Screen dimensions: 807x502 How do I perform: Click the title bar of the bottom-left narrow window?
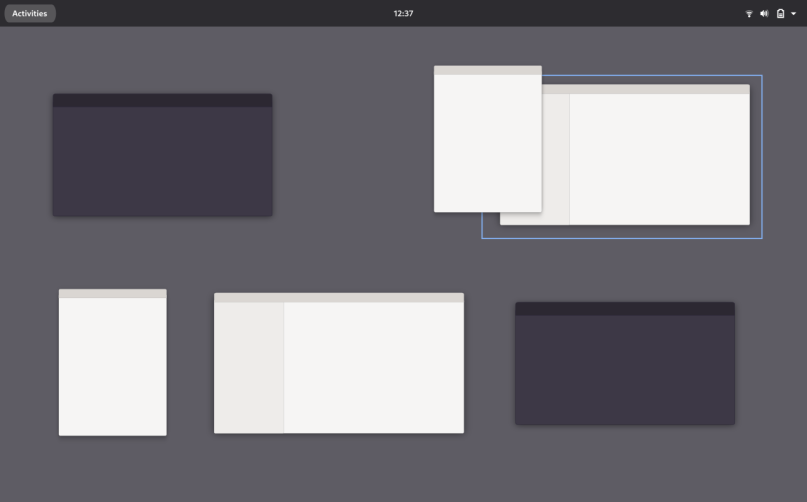(112, 294)
